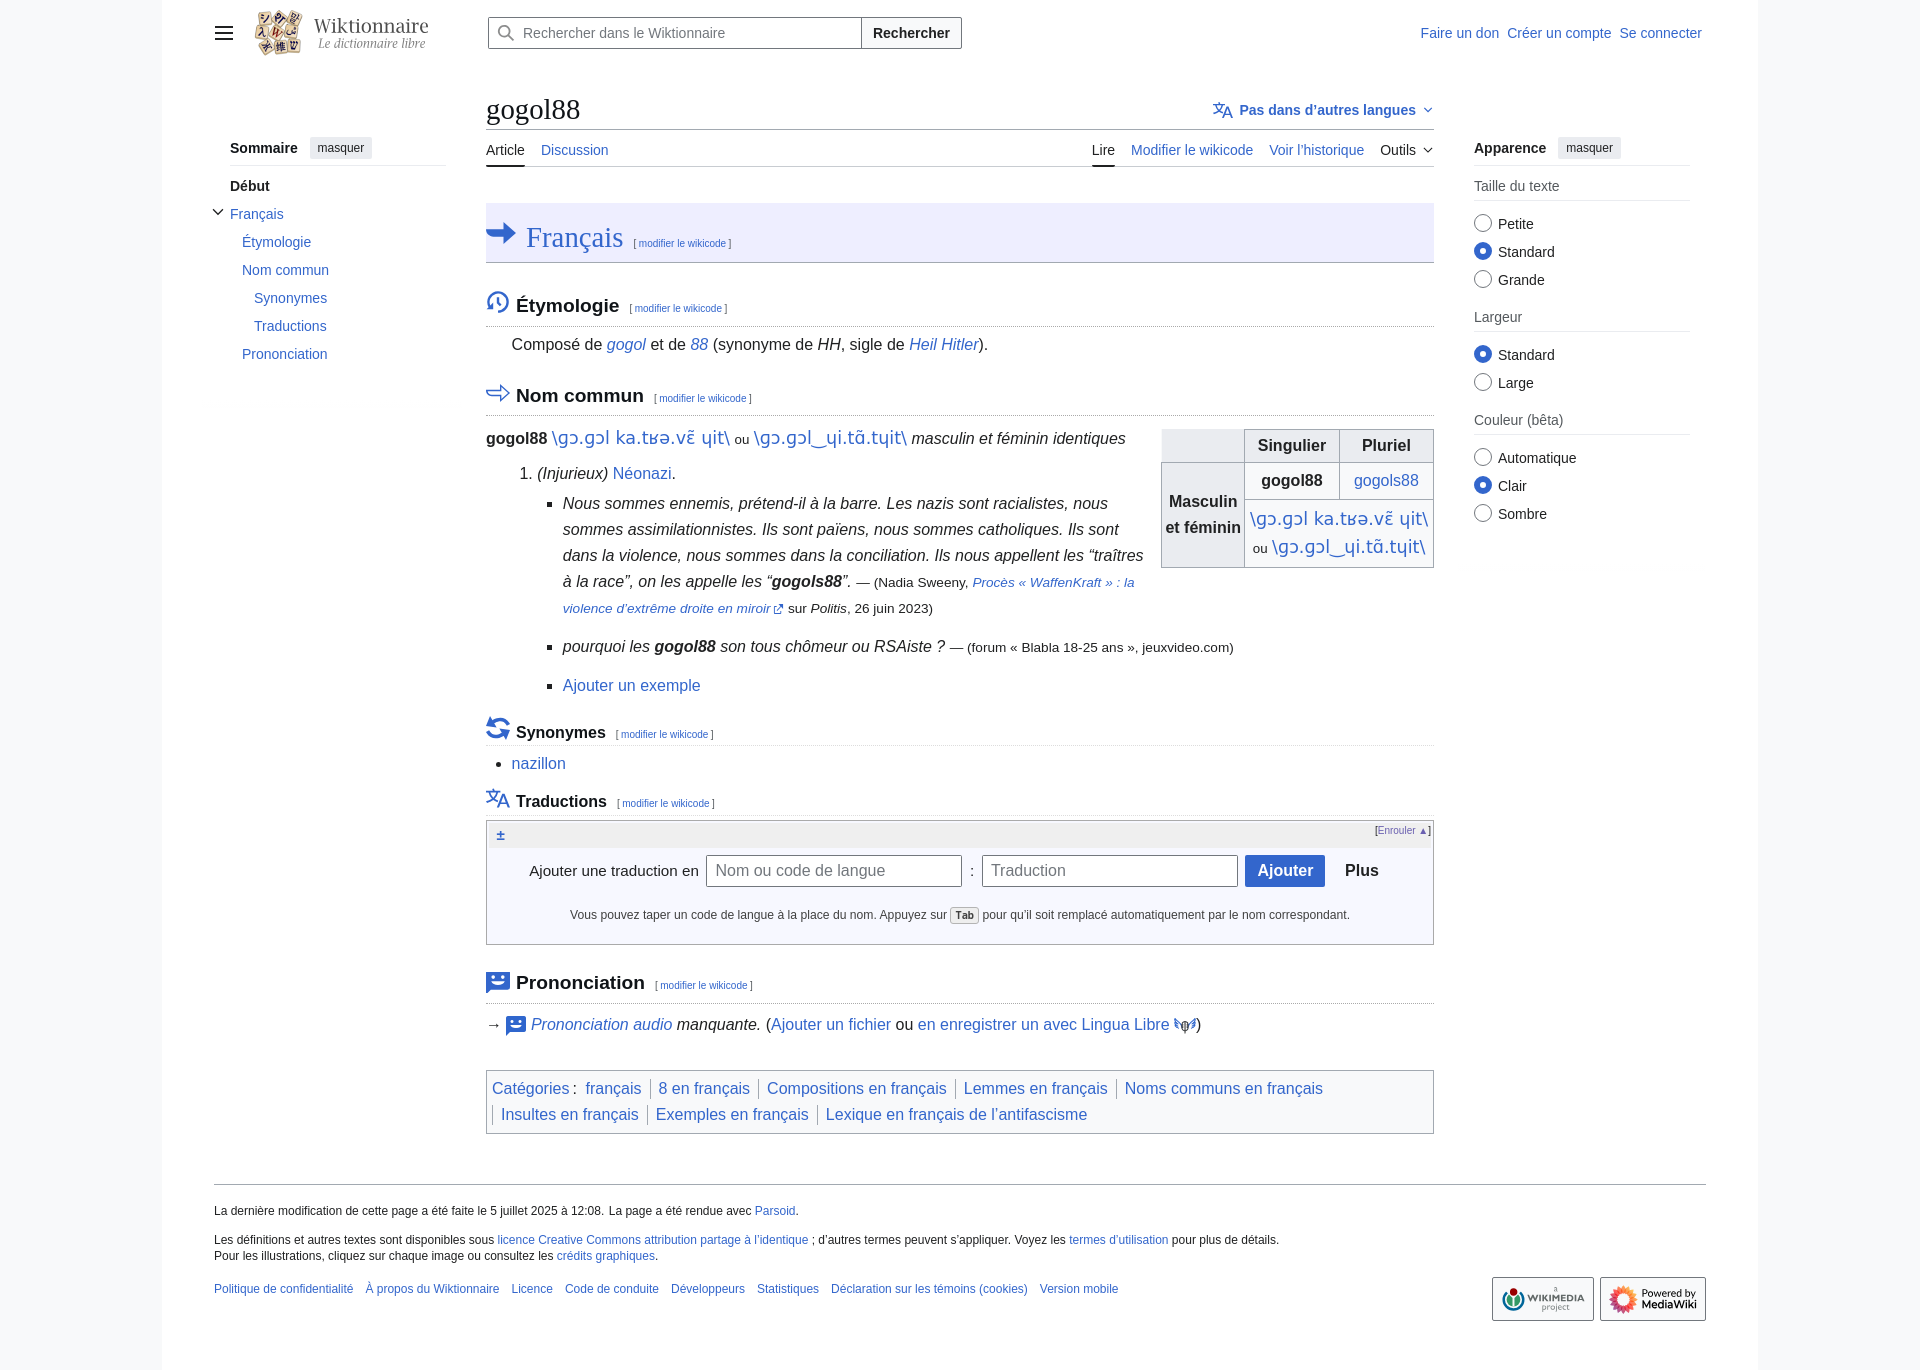Select Petite text size option
The image size is (1920, 1370).
(1483, 224)
